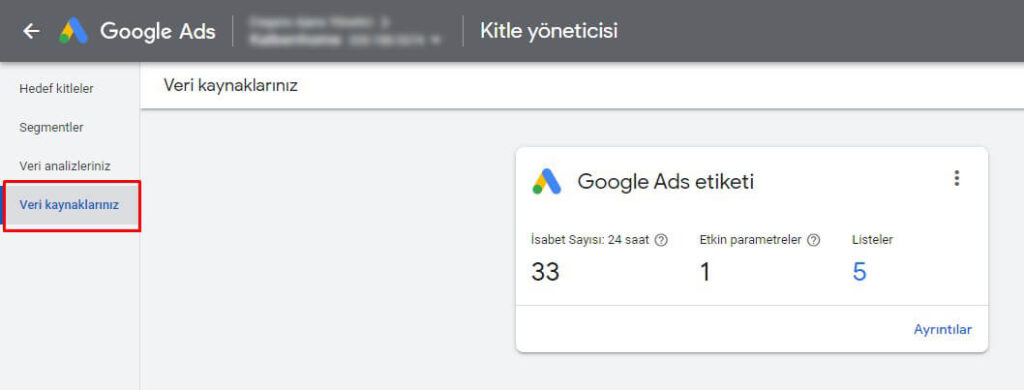
Task: Click help icon beside İsabet Sayısı
Action: (661, 240)
